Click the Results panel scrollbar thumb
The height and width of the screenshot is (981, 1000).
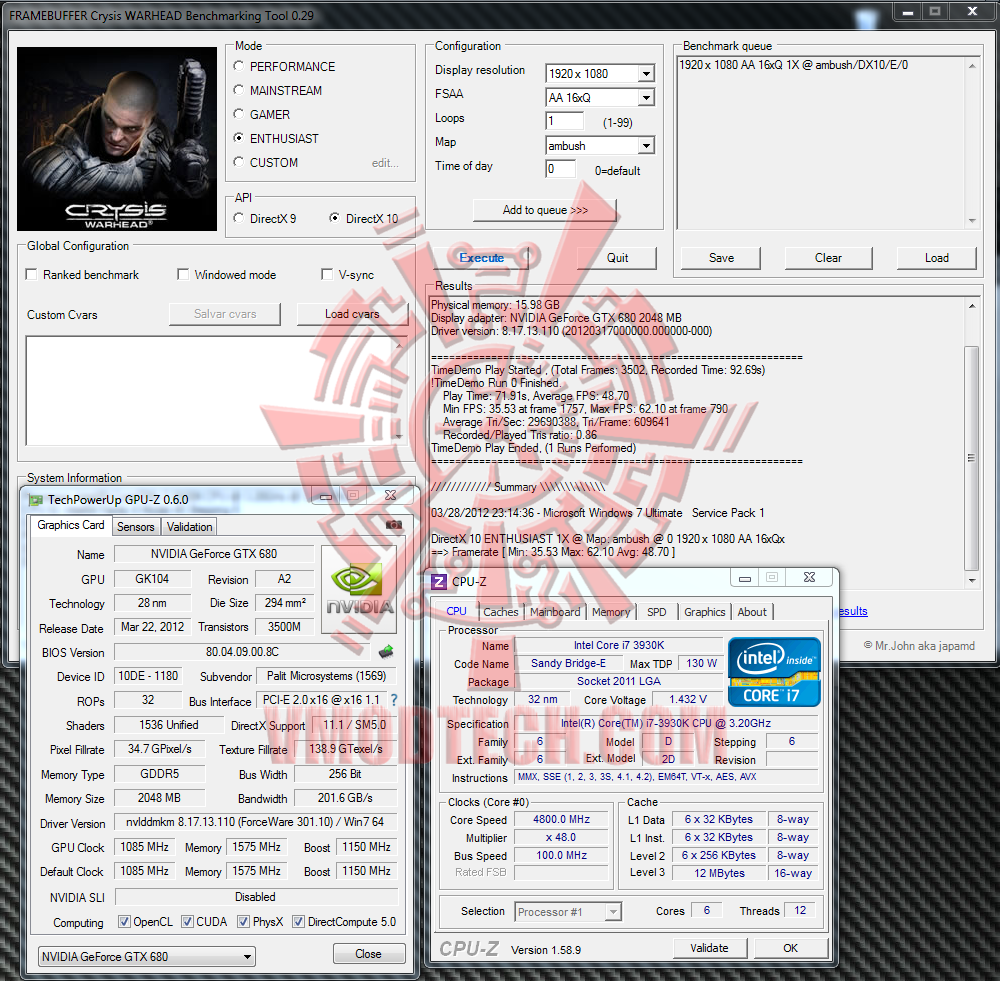point(971,458)
